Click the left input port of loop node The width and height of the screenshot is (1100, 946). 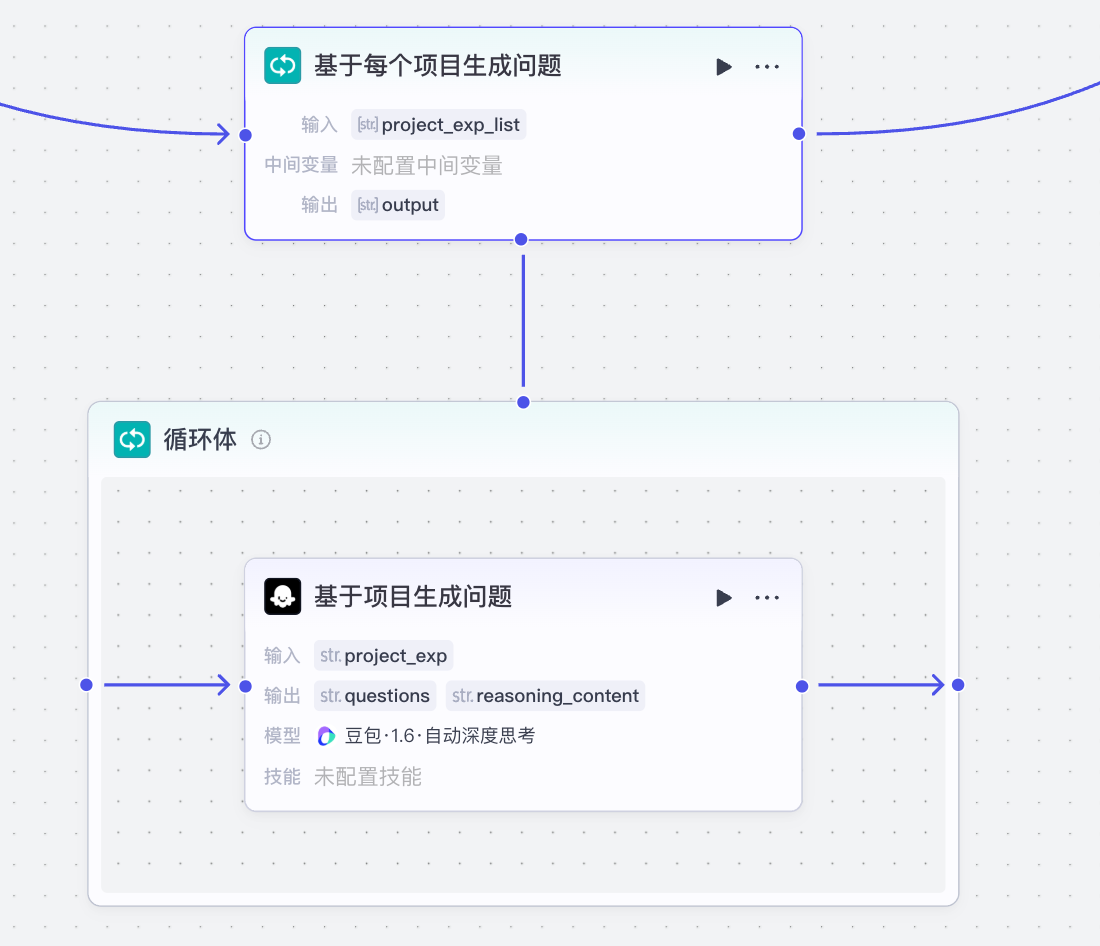245,134
